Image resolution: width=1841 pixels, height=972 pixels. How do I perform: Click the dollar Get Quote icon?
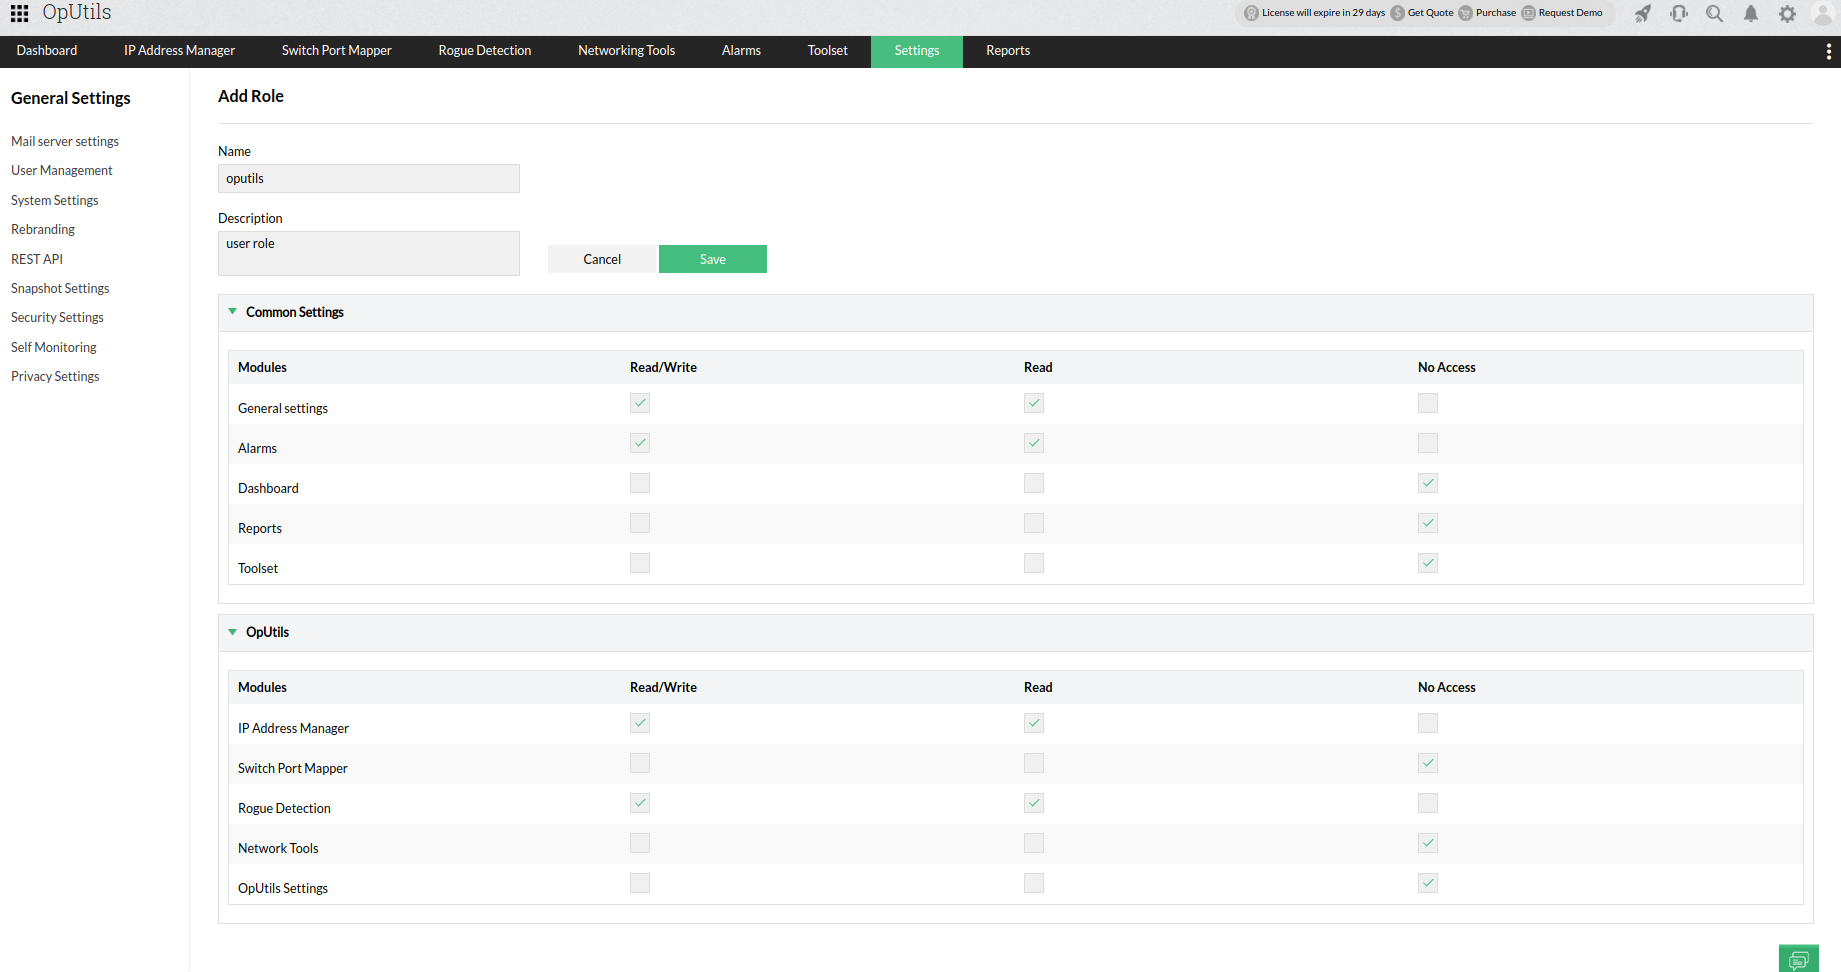(1397, 13)
